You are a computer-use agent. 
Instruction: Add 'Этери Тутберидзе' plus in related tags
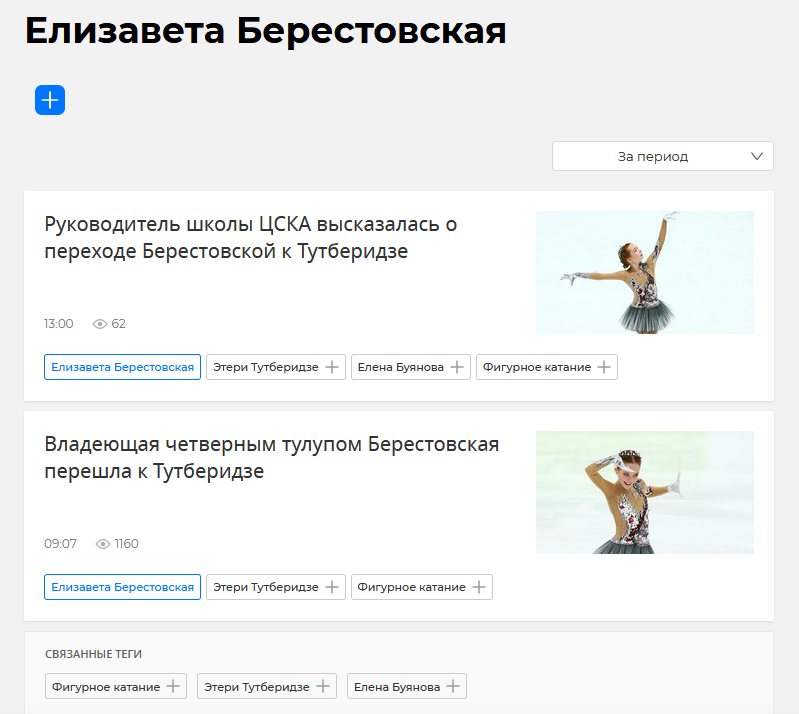pos(323,686)
